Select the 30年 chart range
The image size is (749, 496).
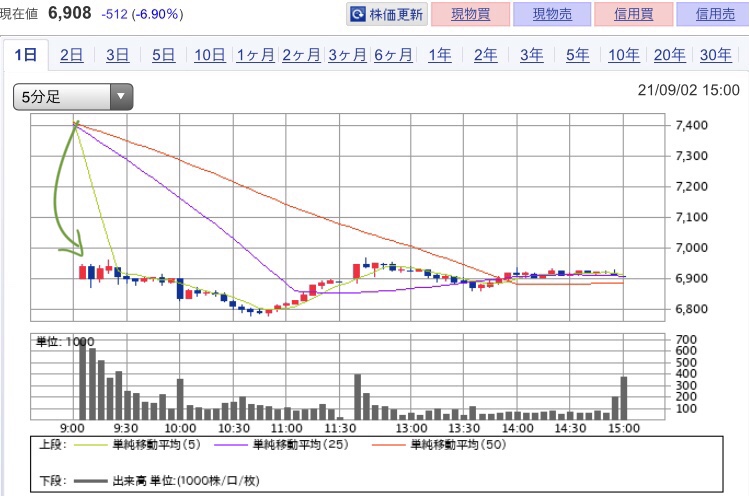pos(716,55)
